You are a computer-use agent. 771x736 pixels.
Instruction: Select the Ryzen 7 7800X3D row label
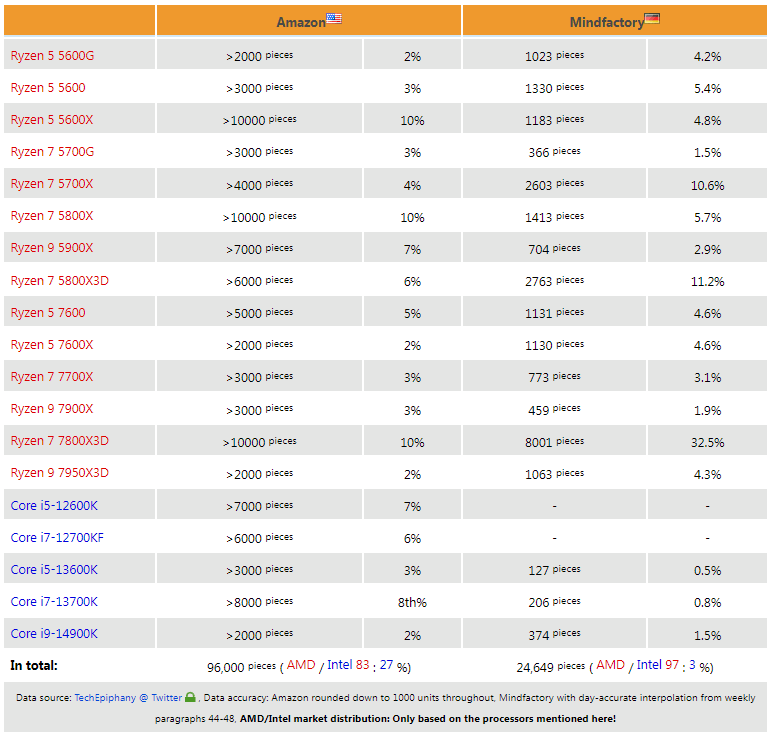59,441
